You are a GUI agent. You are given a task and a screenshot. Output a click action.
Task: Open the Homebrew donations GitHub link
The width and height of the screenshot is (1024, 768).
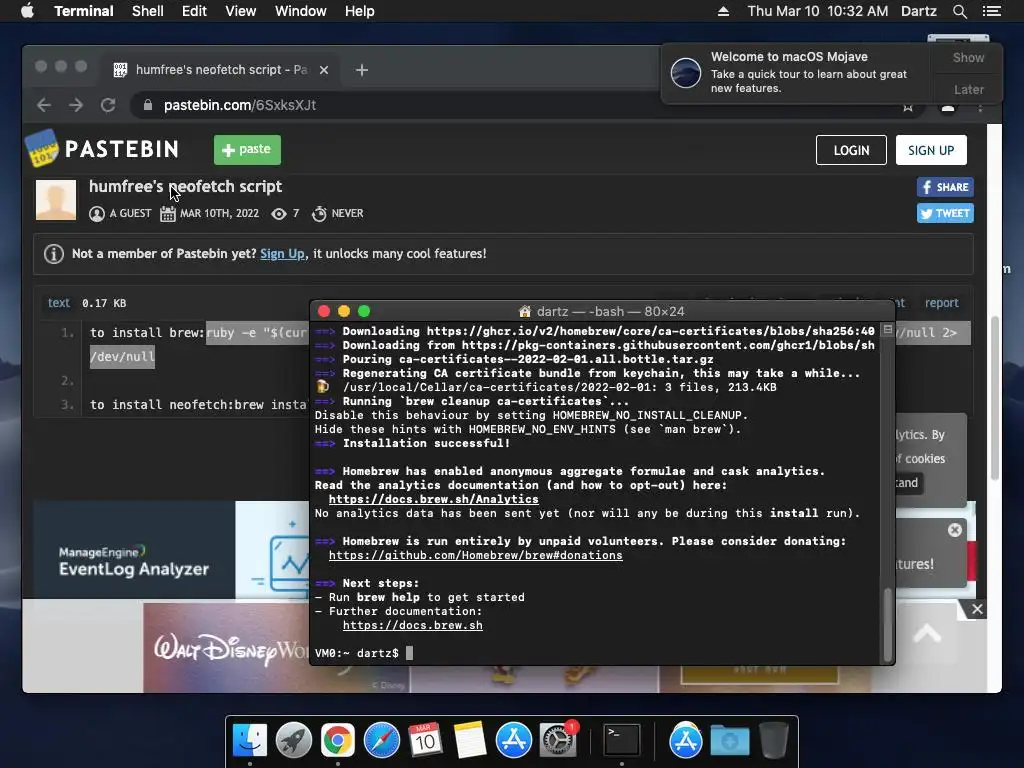tap(475, 555)
